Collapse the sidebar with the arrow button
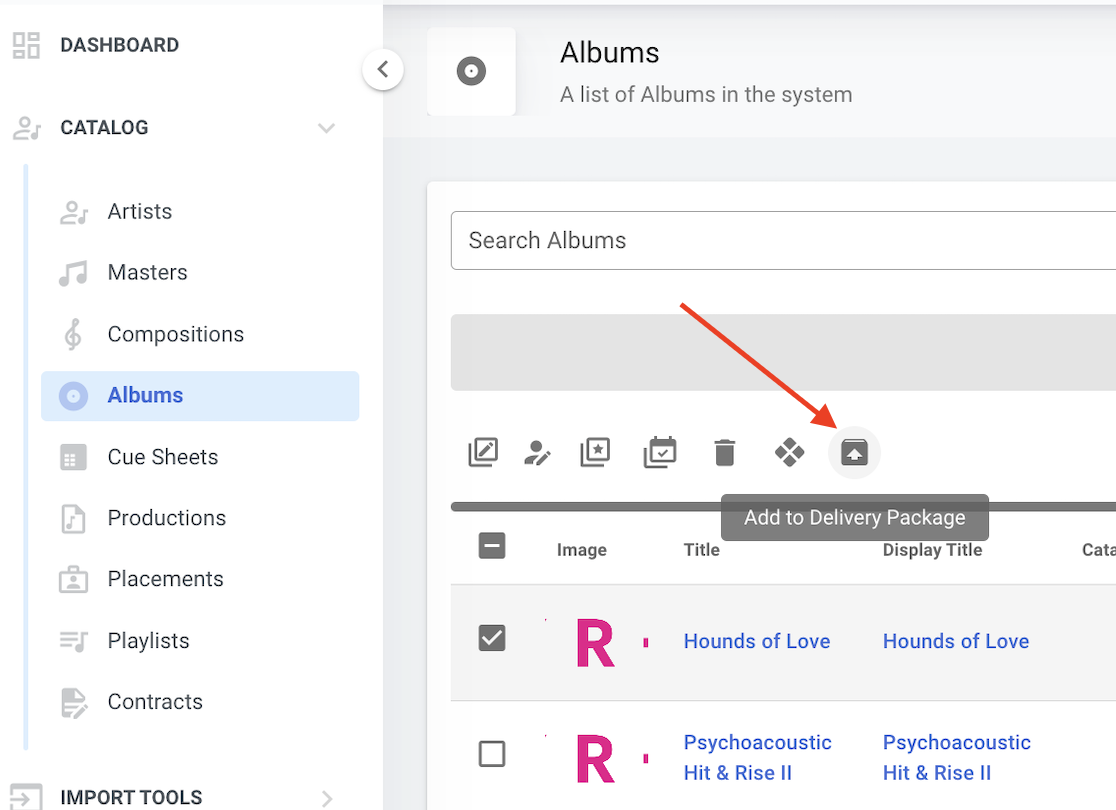This screenshot has height=810, width=1116. coord(382,70)
